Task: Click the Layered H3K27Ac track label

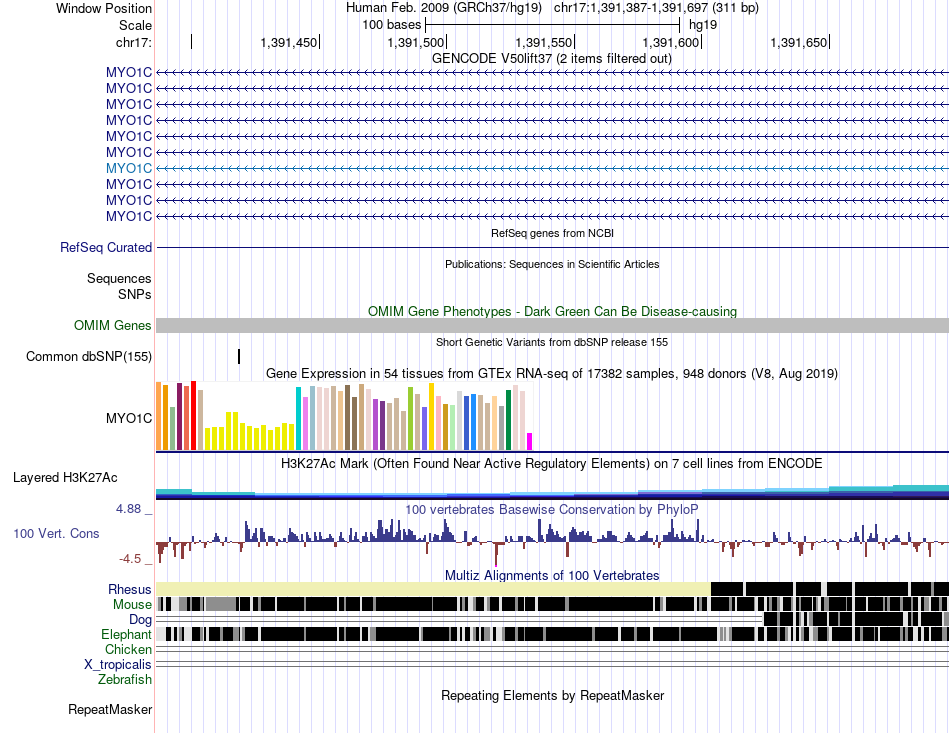Action: pos(65,477)
